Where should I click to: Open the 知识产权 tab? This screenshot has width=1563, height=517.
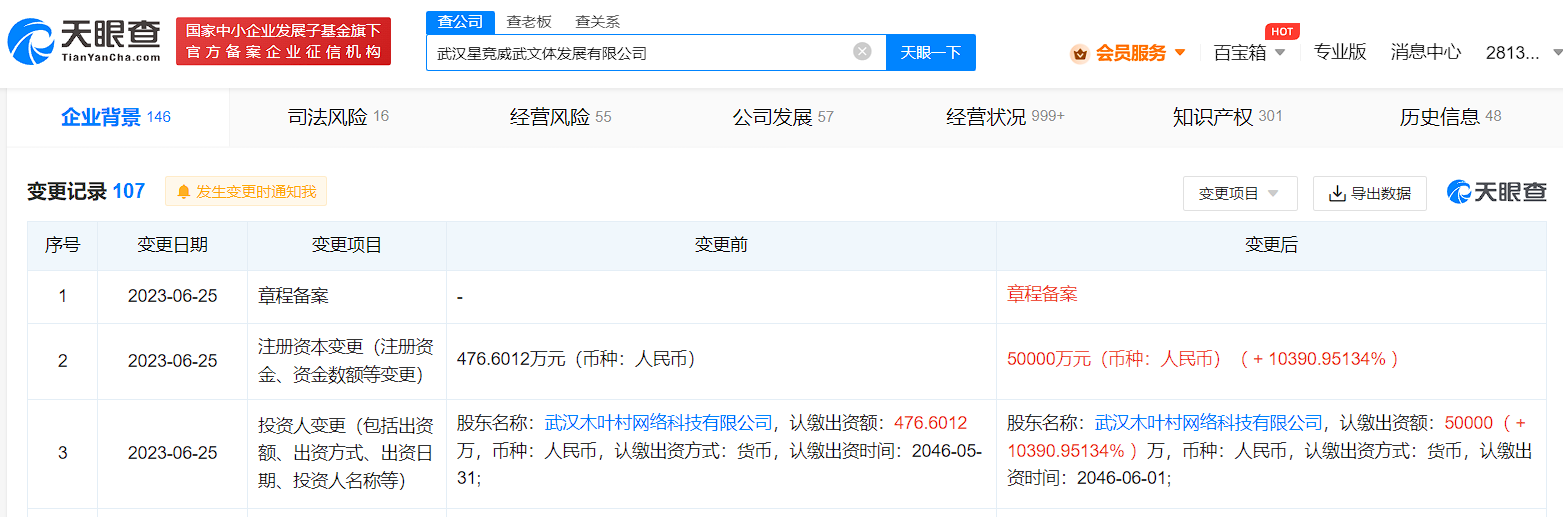1227,117
